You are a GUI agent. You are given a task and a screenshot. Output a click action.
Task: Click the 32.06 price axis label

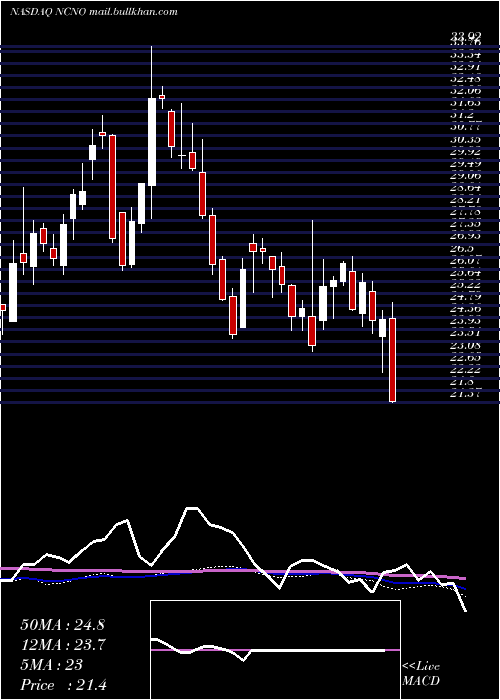[x=466, y=91]
